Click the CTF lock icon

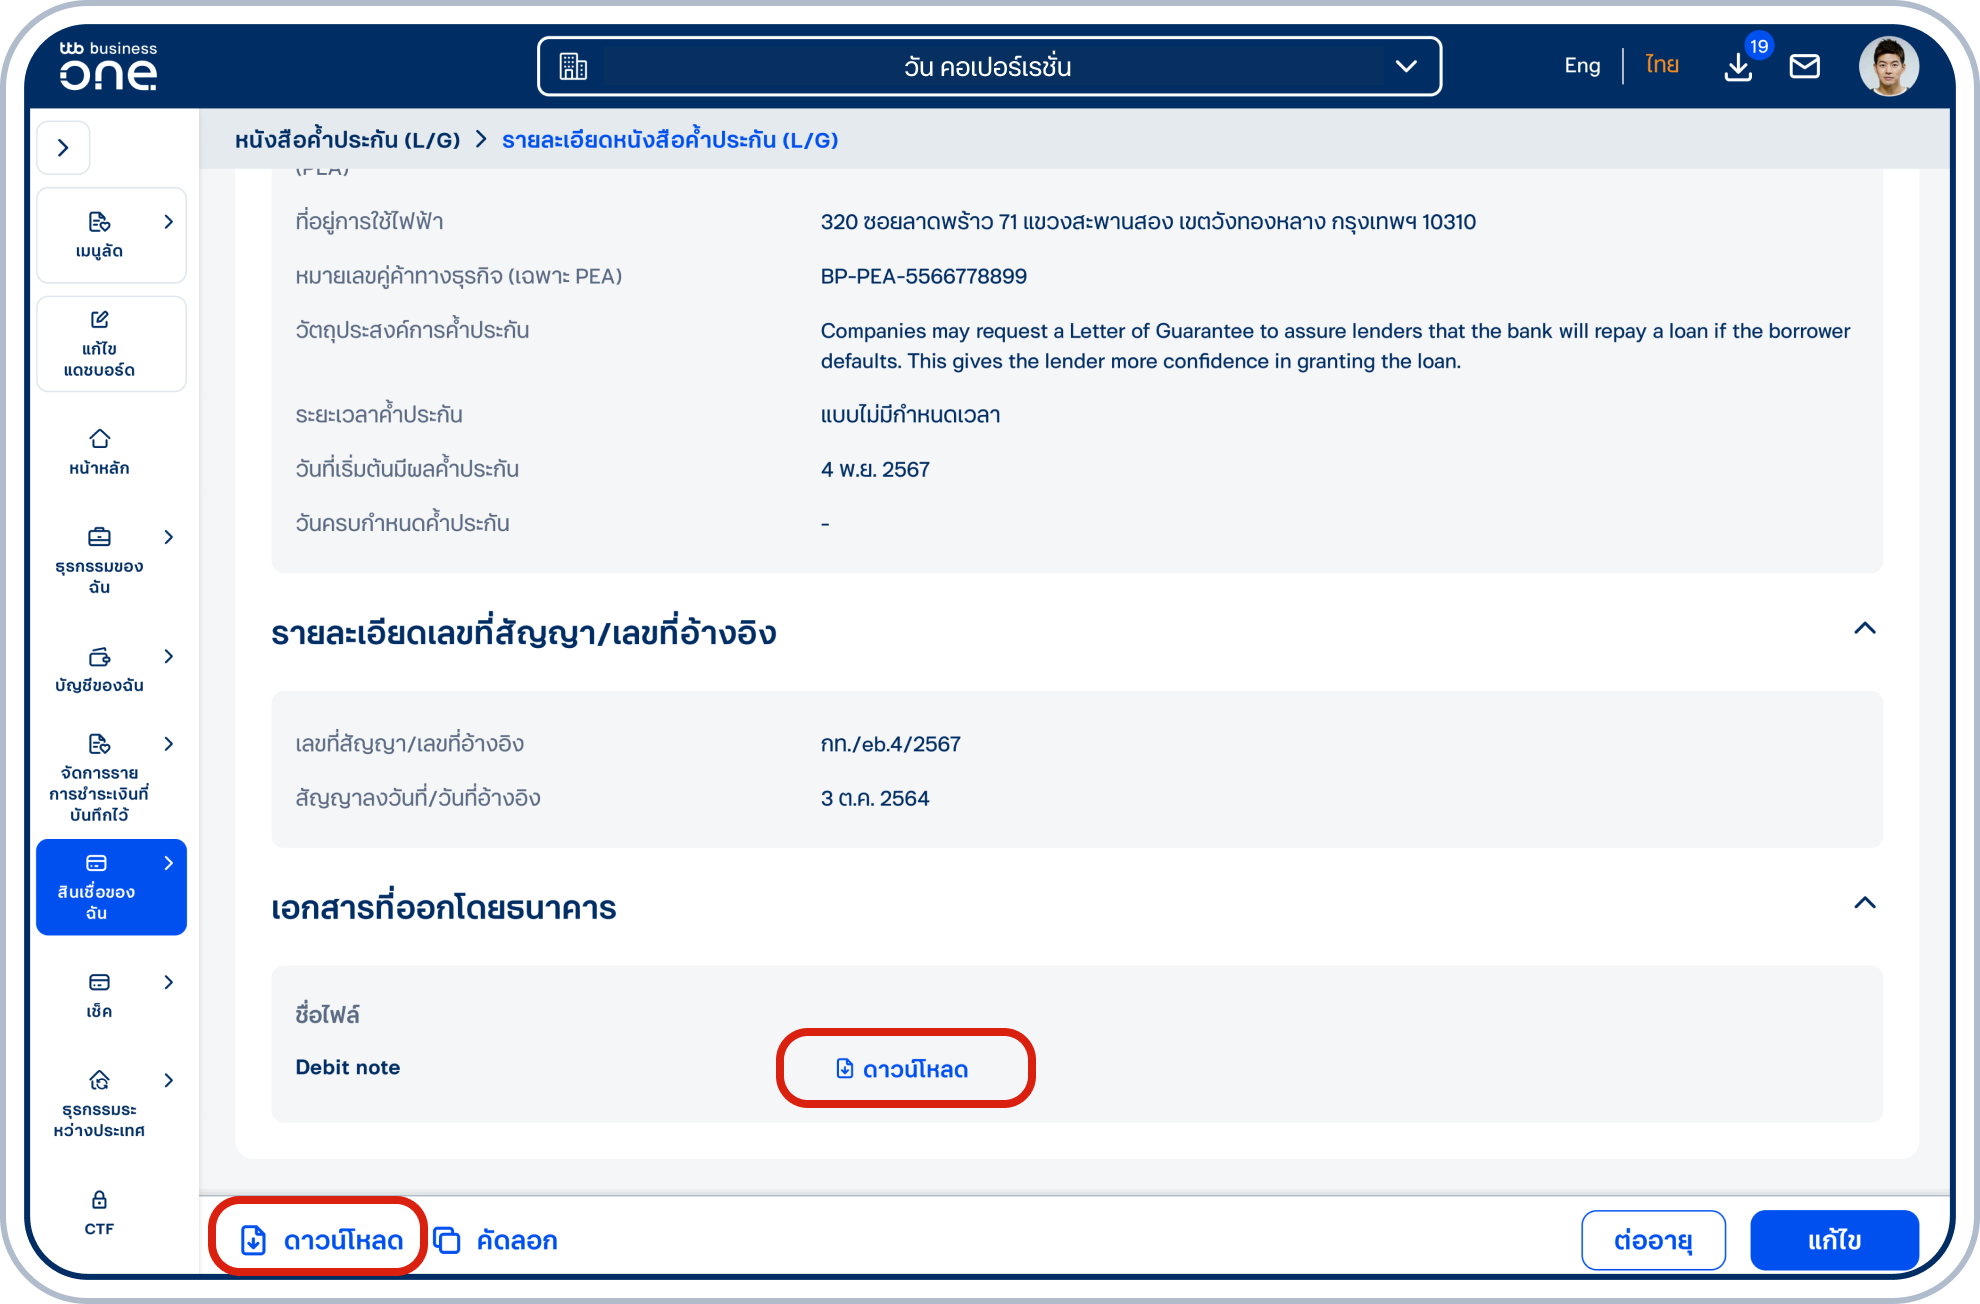(x=98, y=1199)
